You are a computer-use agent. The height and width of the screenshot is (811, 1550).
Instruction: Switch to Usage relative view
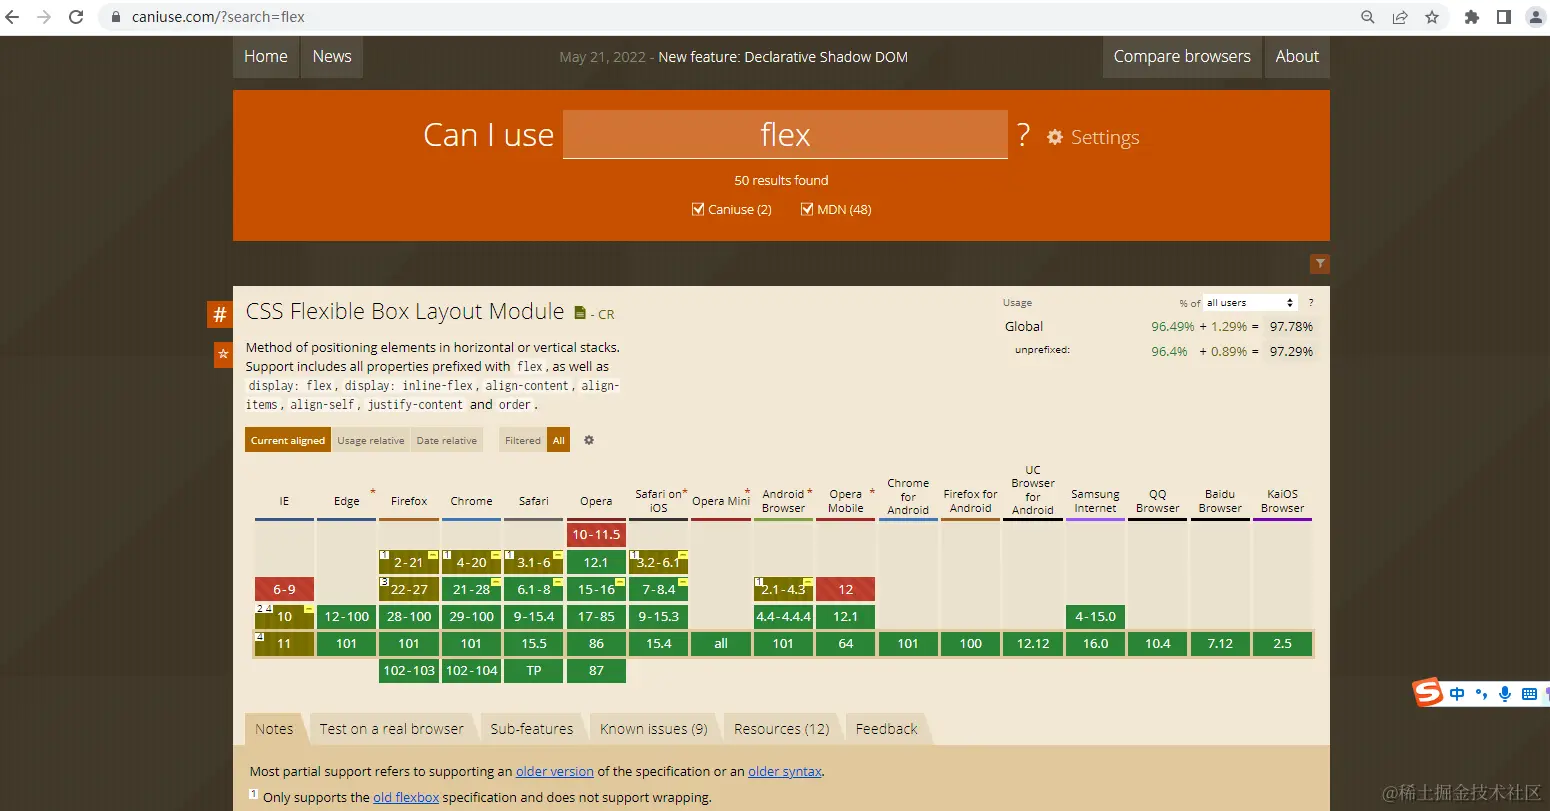[x=371, y=440]
